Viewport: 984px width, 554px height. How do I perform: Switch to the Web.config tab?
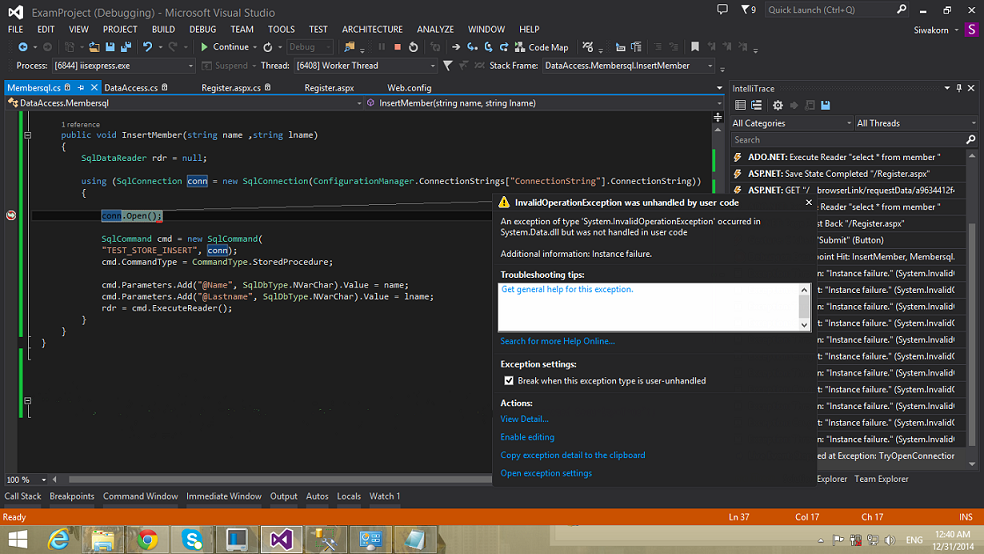409,88
